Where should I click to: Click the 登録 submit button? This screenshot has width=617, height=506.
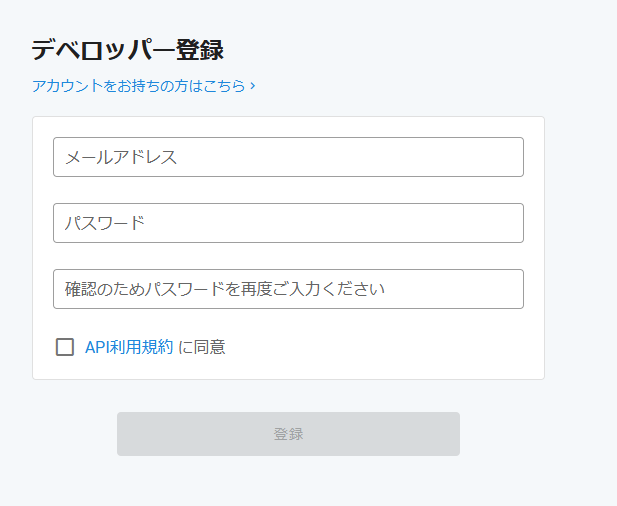coord(288,434)
